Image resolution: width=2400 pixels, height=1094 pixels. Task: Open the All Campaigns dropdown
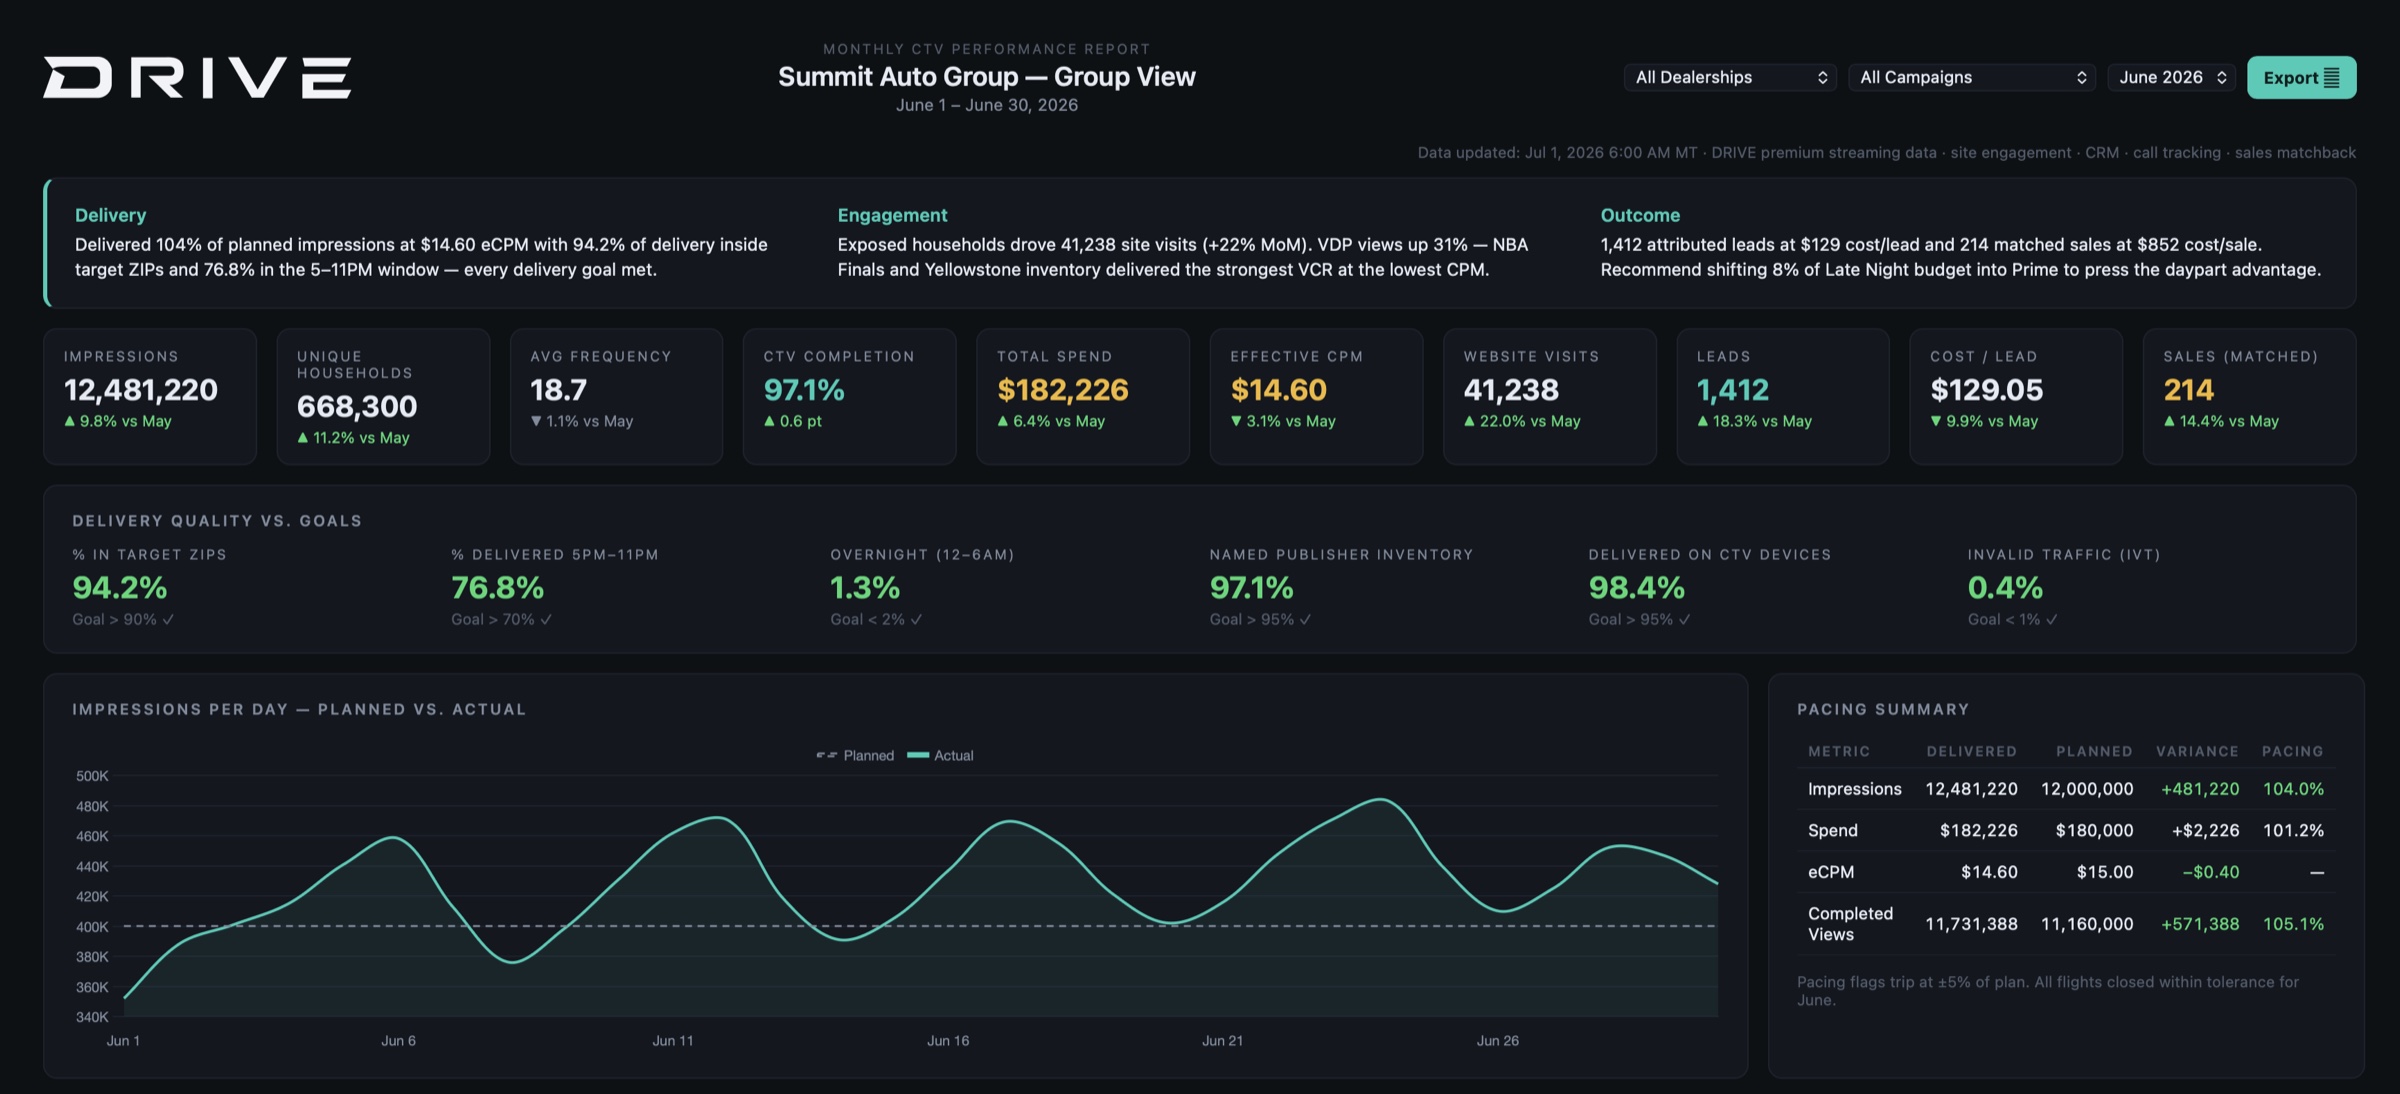point(1972,77)
